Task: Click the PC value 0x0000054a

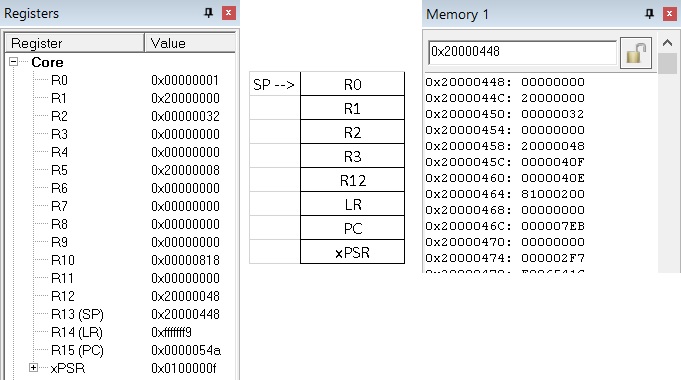Action: tap(186, 350)
